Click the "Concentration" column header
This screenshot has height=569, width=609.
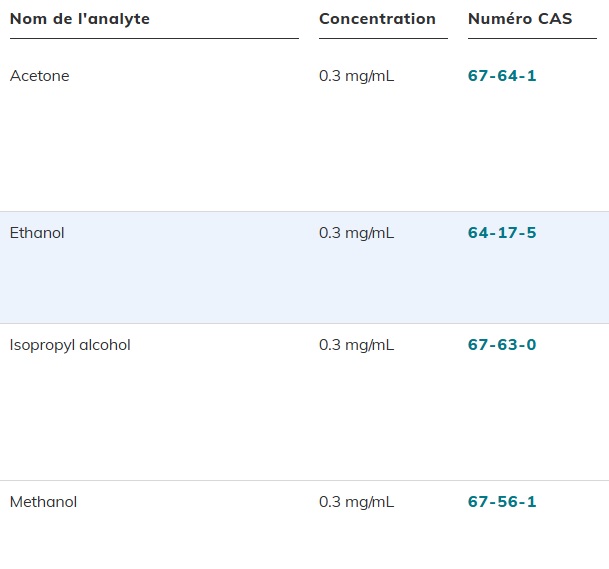pyautogui.click(x=377, y=19)
